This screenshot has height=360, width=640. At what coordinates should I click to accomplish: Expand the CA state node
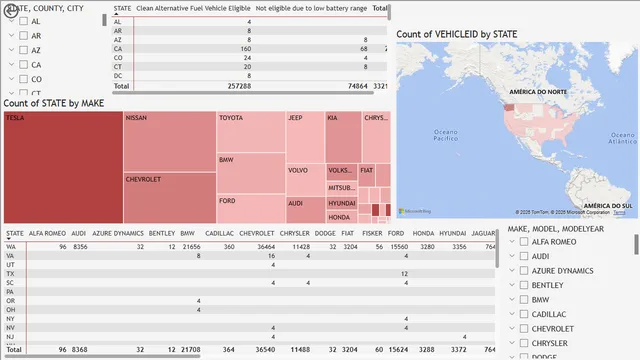point(11,64)
